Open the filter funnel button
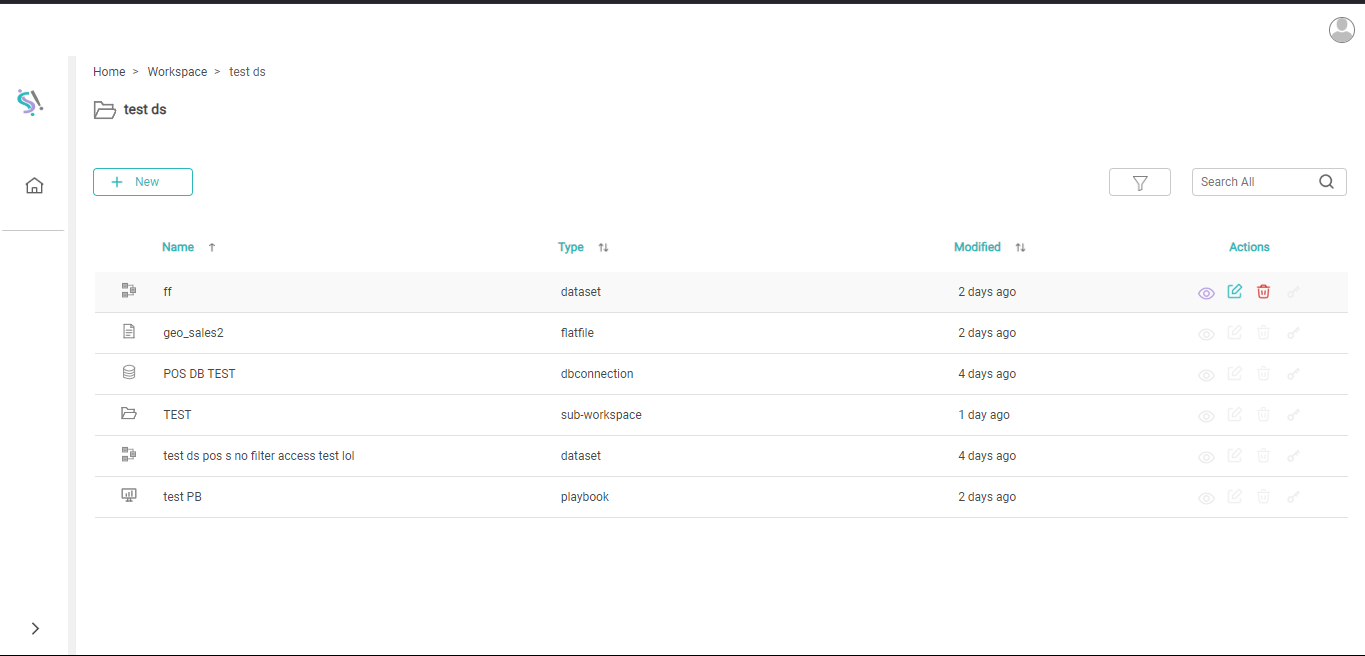The width and height of the screenshot is (1365, 656). coord(1139,182)
